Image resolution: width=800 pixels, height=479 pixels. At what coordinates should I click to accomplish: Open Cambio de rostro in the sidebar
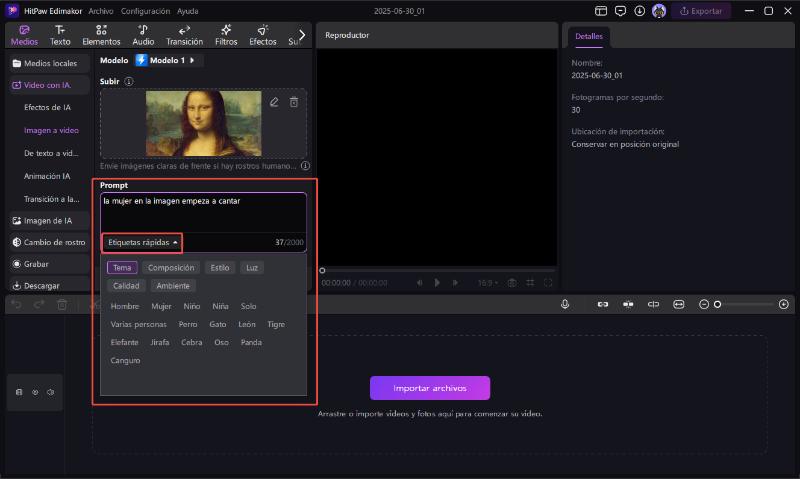coord(49,242)
